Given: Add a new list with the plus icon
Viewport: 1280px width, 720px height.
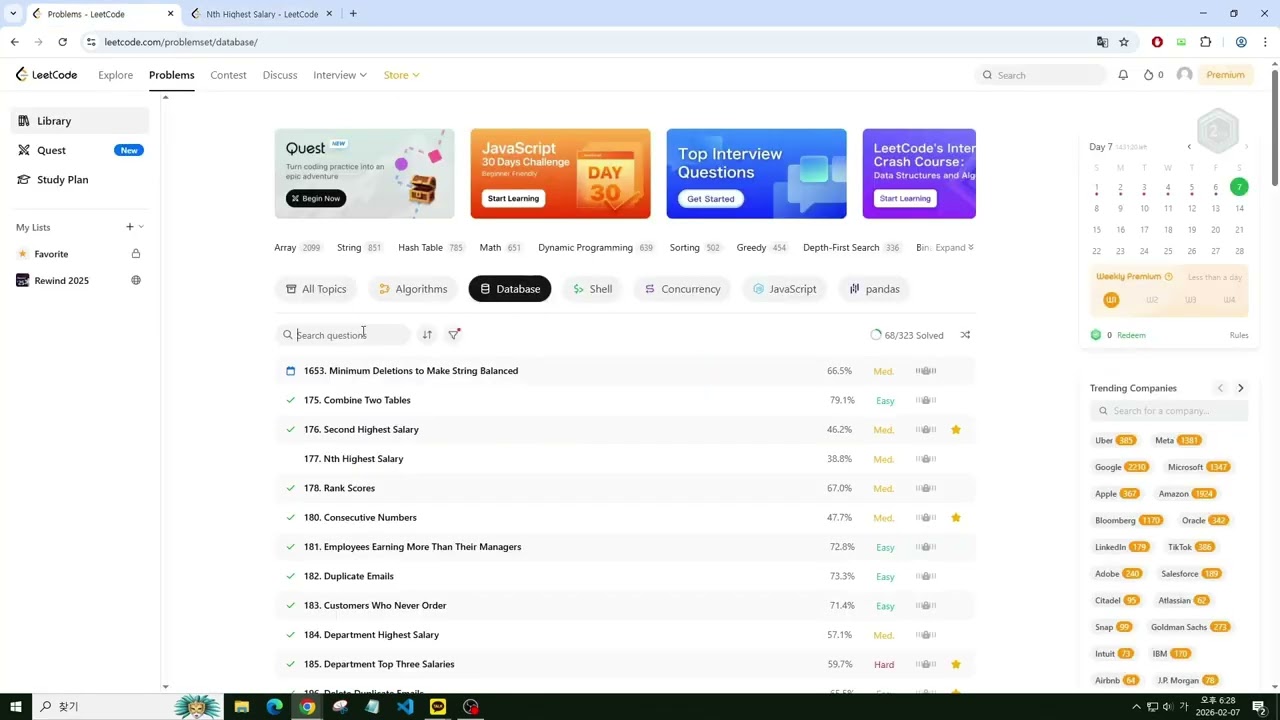Looking at the screenshot, I should tap(129, 227).
